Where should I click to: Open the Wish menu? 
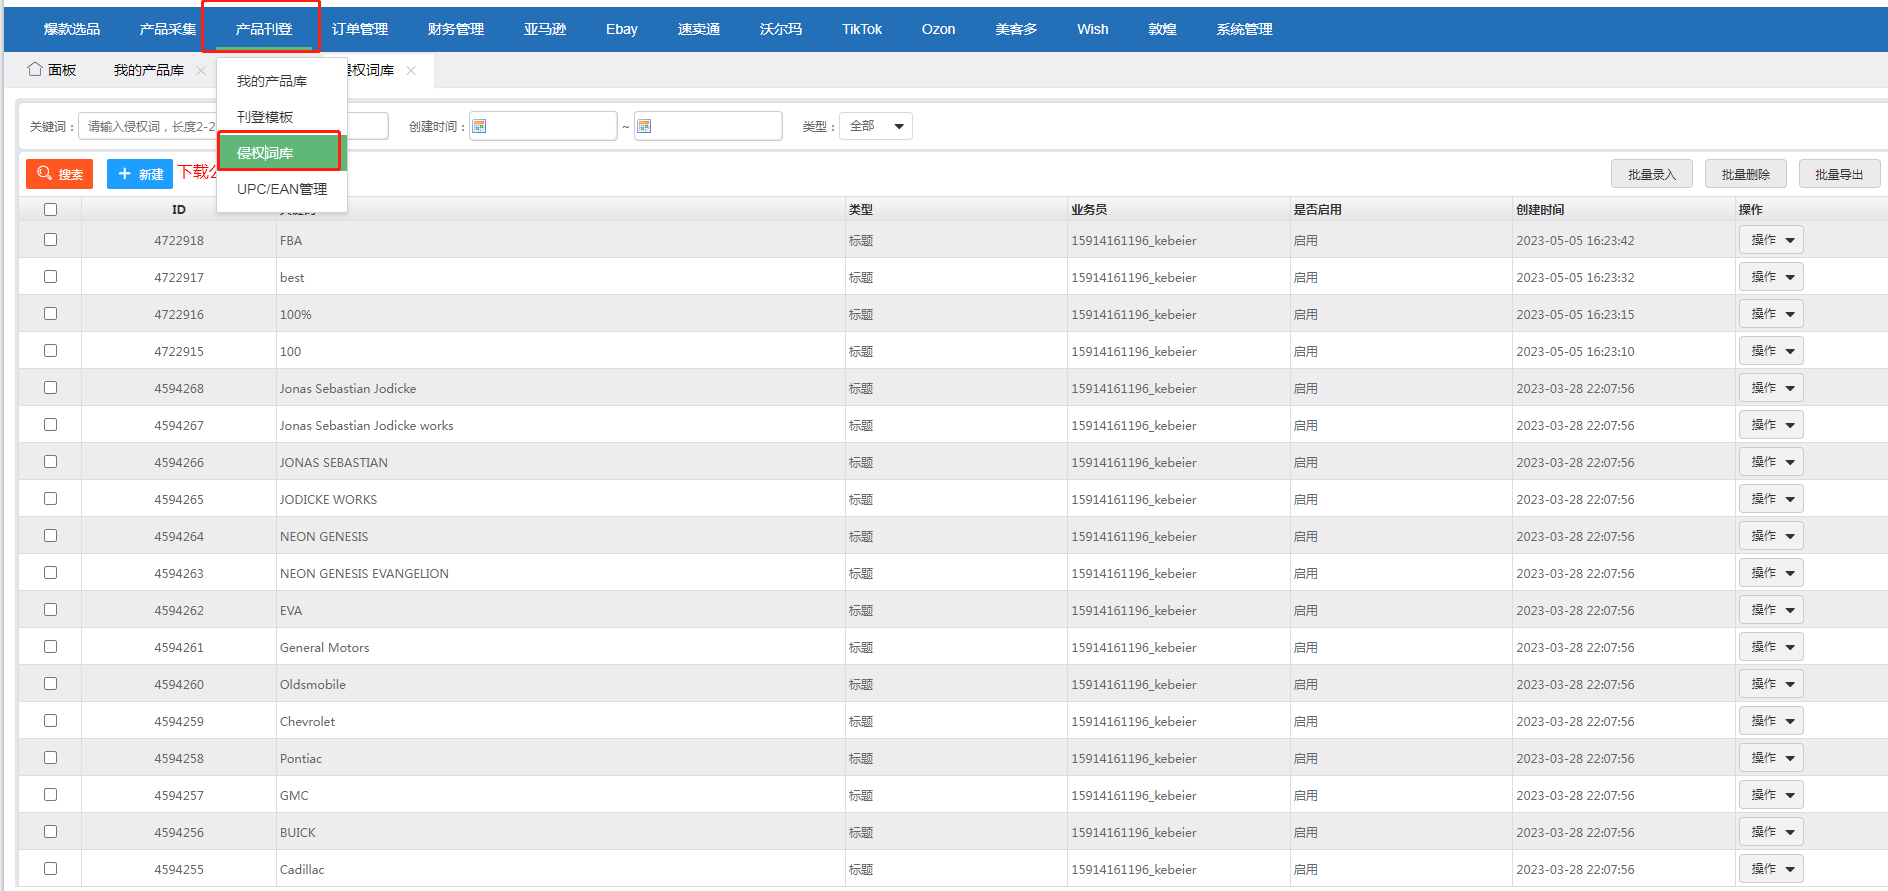click(x=1093, y=29)
